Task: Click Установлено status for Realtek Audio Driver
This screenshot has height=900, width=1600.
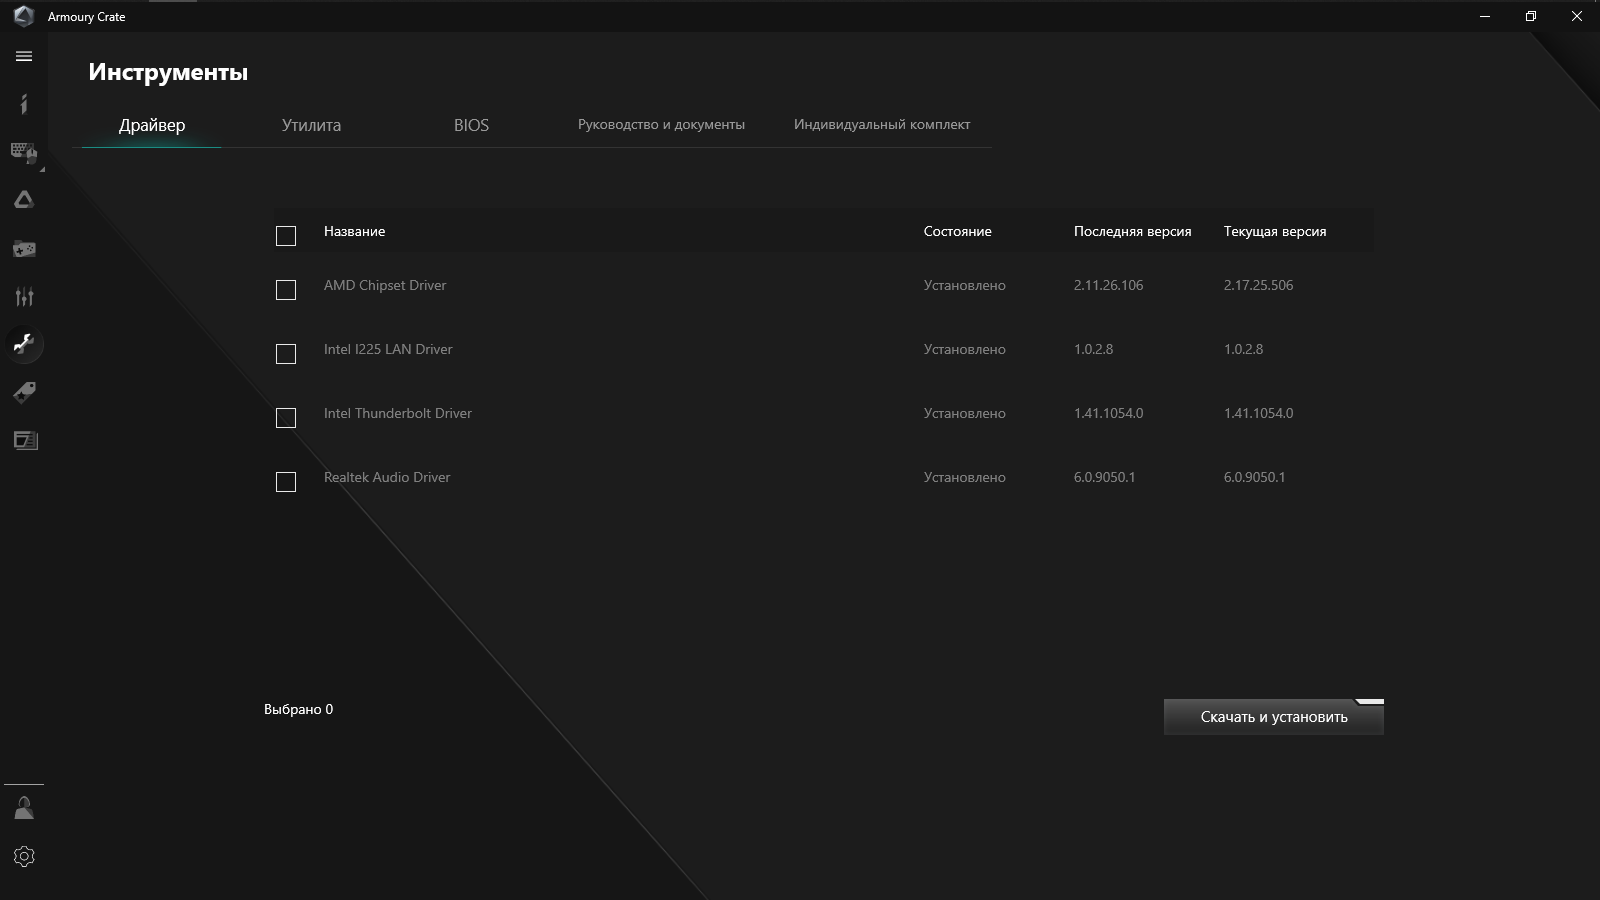Action: tap(964, 477)
